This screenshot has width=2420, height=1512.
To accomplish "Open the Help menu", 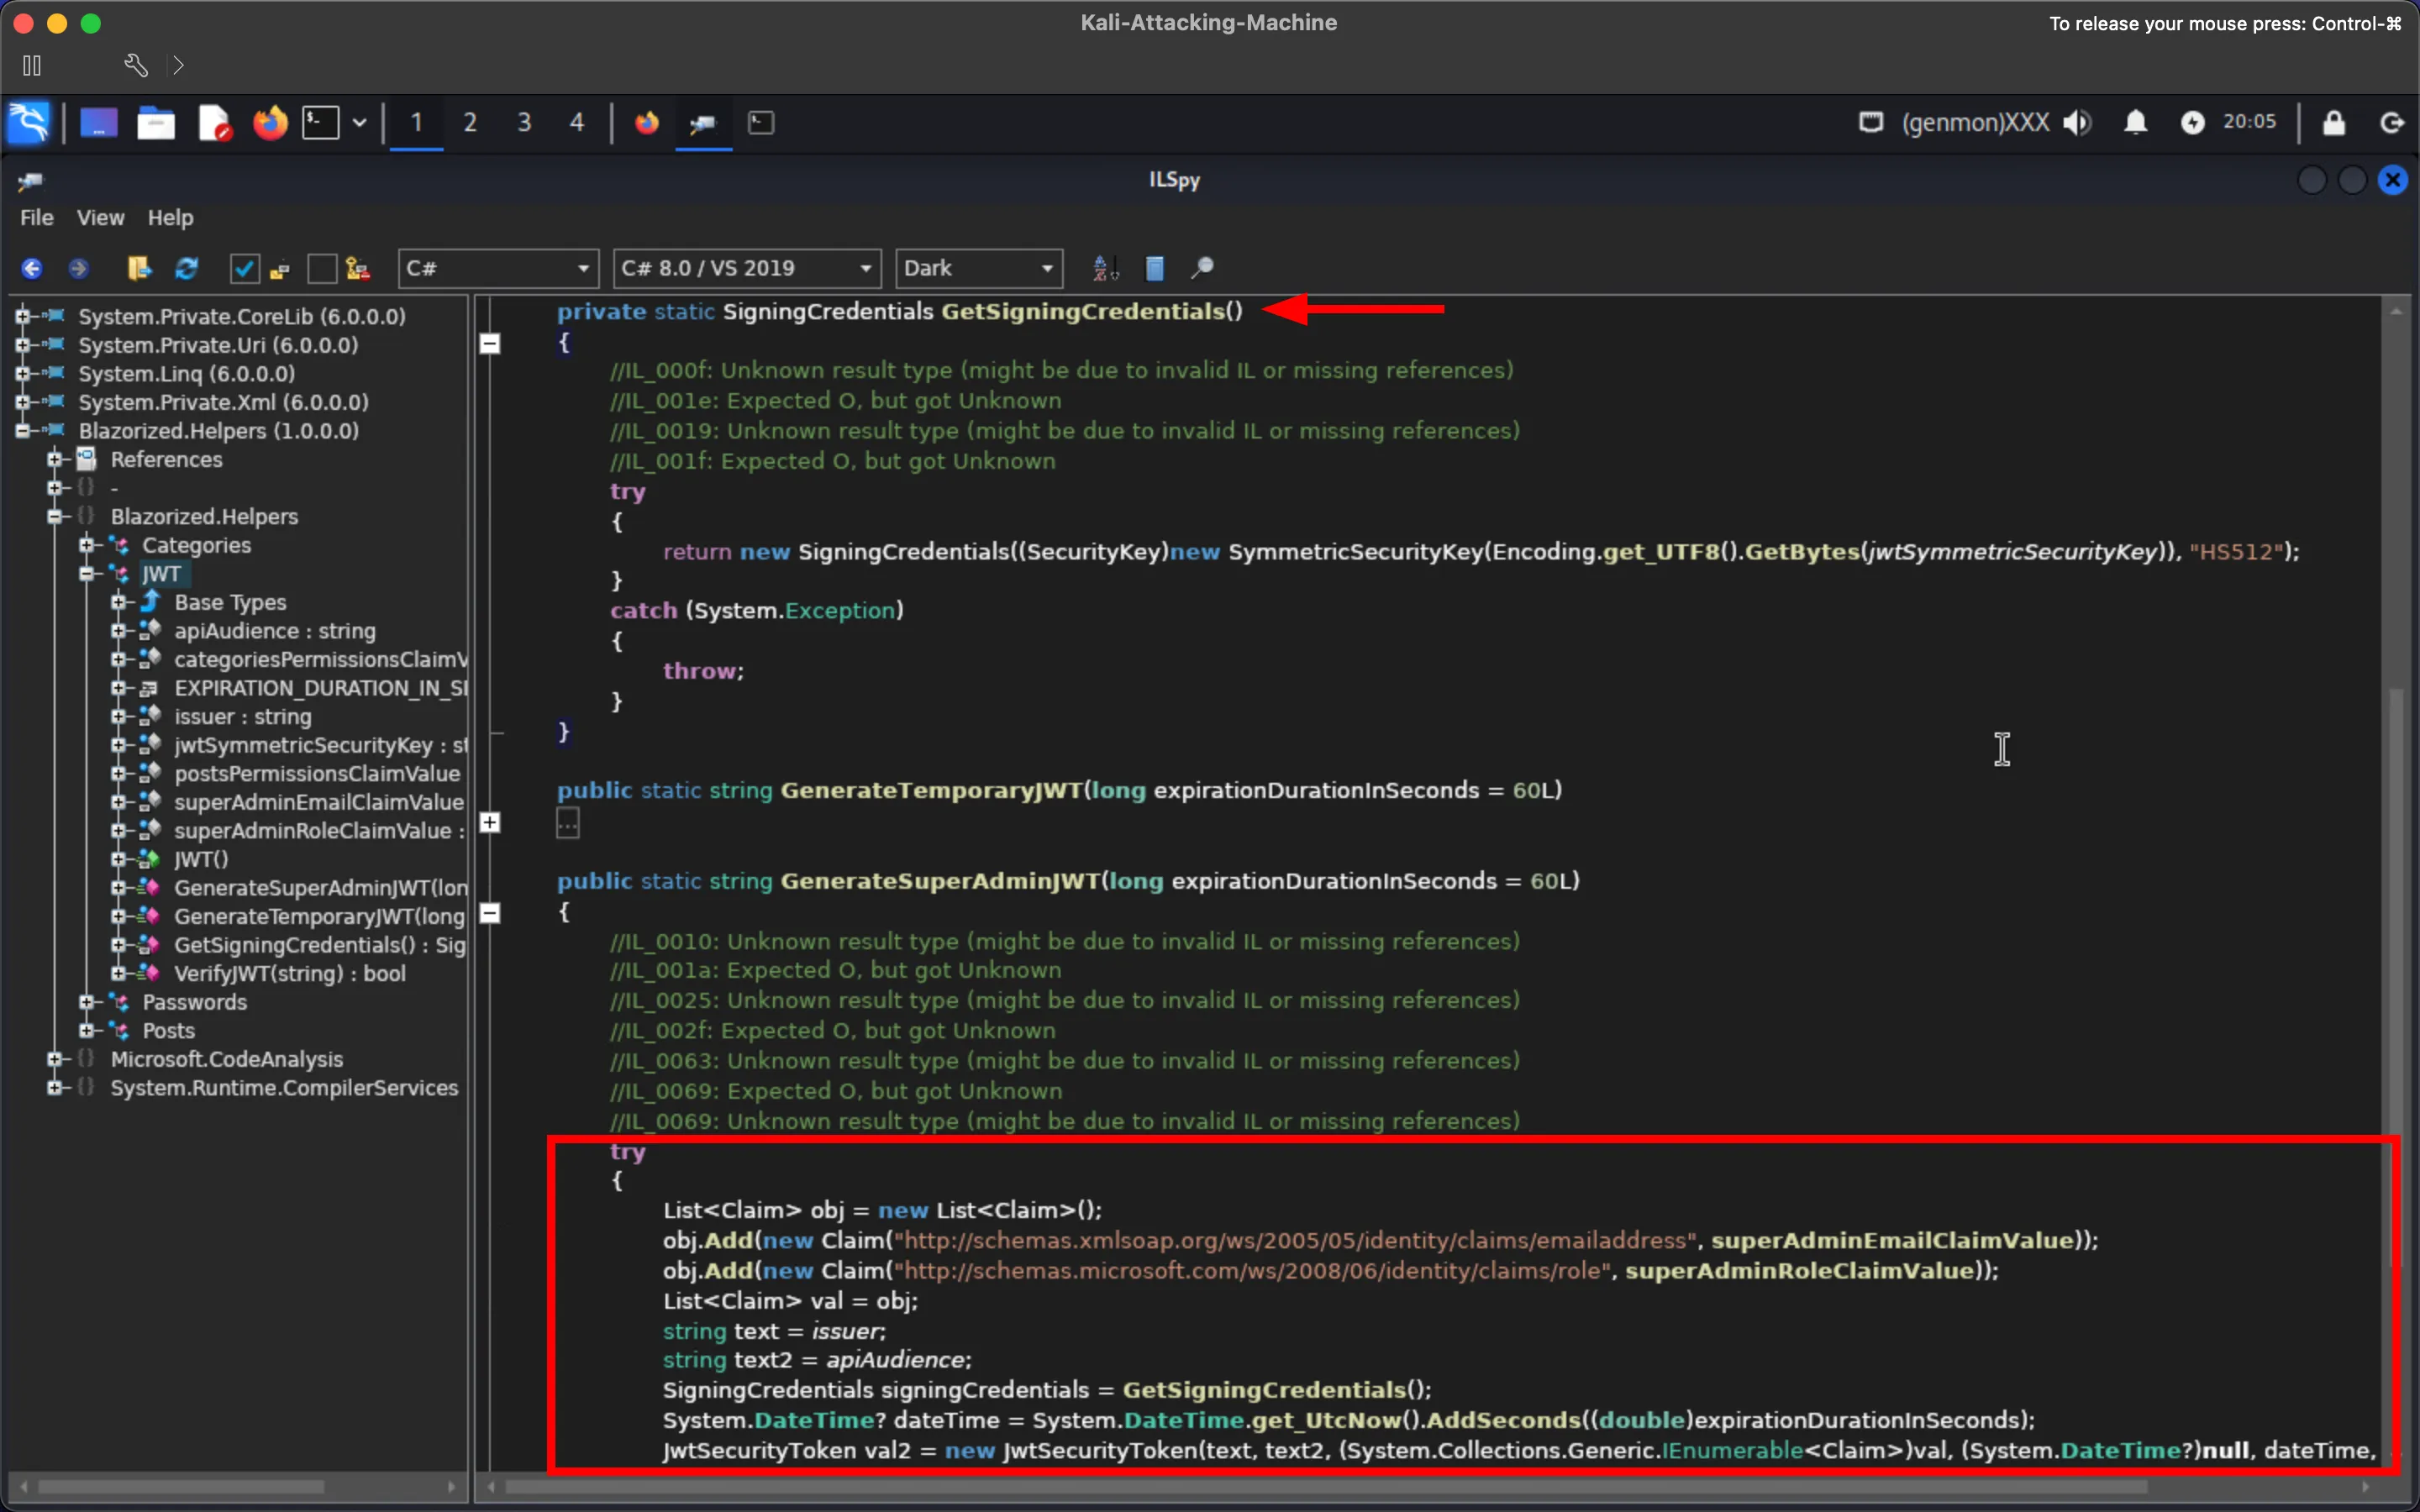I will coord(170,217).
